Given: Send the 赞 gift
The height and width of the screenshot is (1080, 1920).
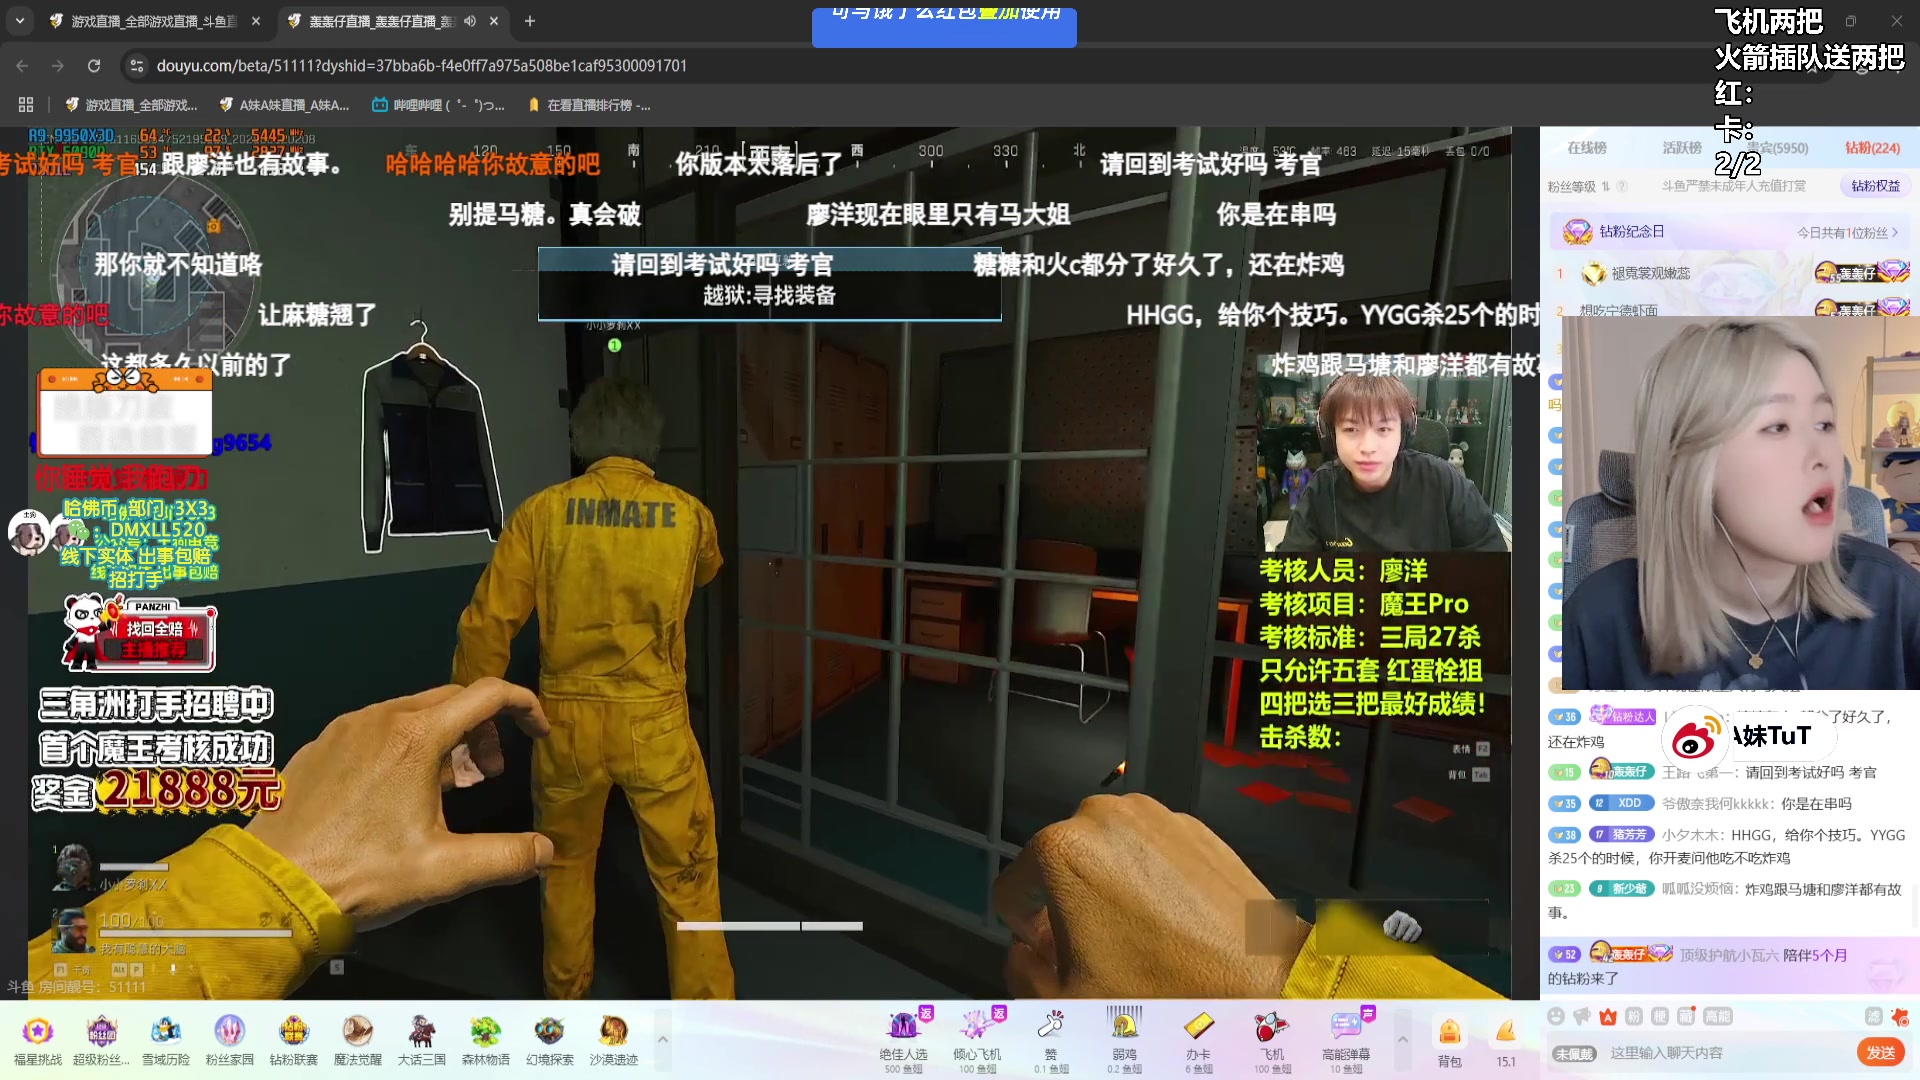Looking at the screenshot, I should pos(1051,1040).
